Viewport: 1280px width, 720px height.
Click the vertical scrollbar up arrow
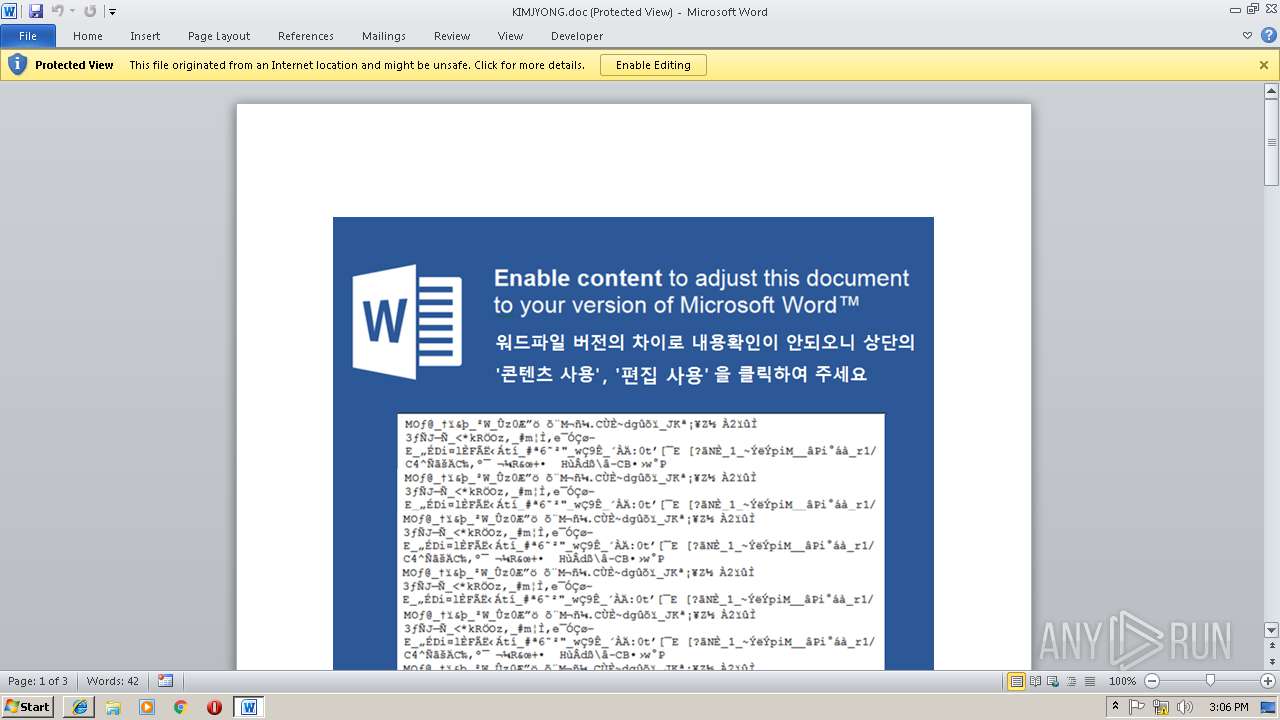coord(1272,91)
